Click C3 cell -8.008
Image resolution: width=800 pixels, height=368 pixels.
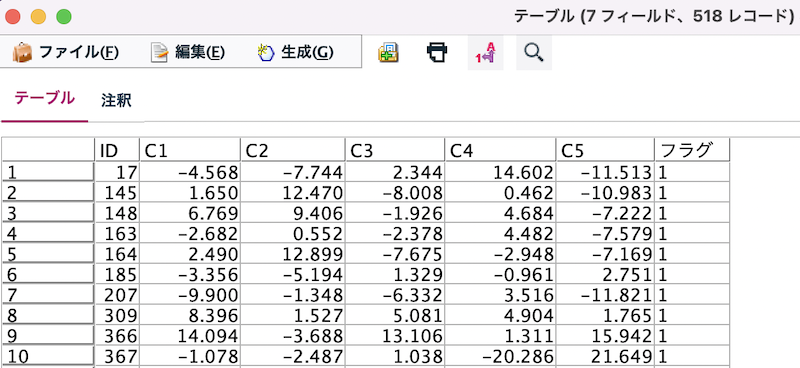tap(395, 193)
